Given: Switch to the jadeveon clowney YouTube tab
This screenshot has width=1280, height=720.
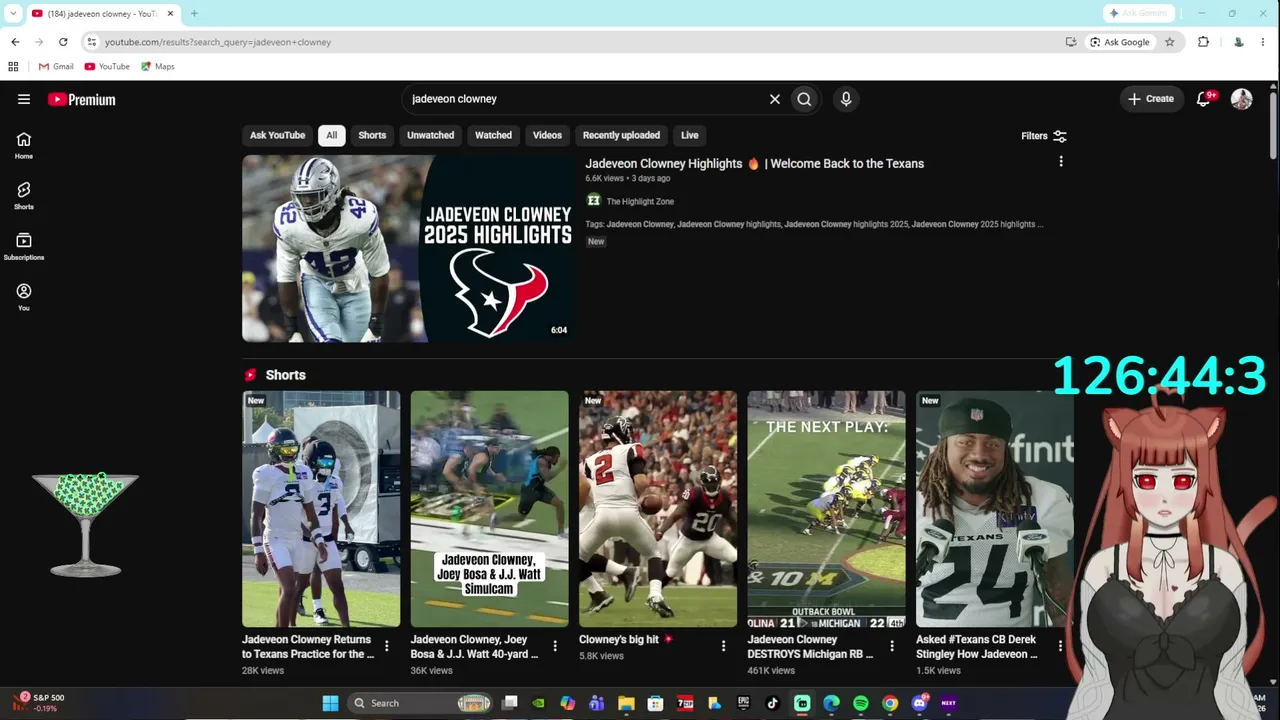Looking at the screenshot, I should click(x=102, y=14).
